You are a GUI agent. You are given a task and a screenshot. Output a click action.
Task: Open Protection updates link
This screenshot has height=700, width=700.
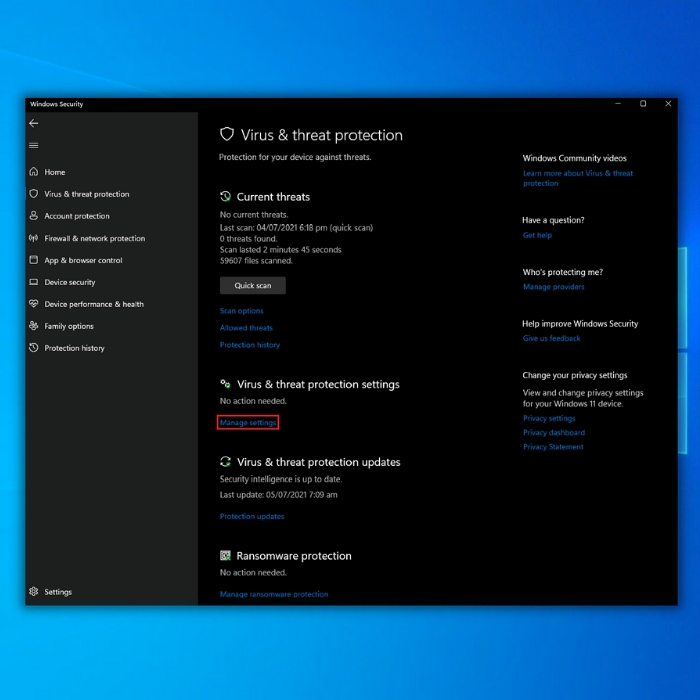coord(252,516)
